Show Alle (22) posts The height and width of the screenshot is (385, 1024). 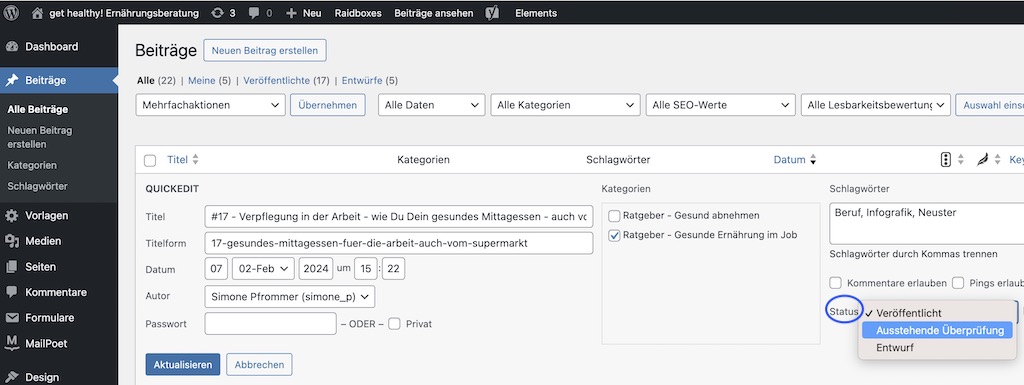[x=156, y=81]
